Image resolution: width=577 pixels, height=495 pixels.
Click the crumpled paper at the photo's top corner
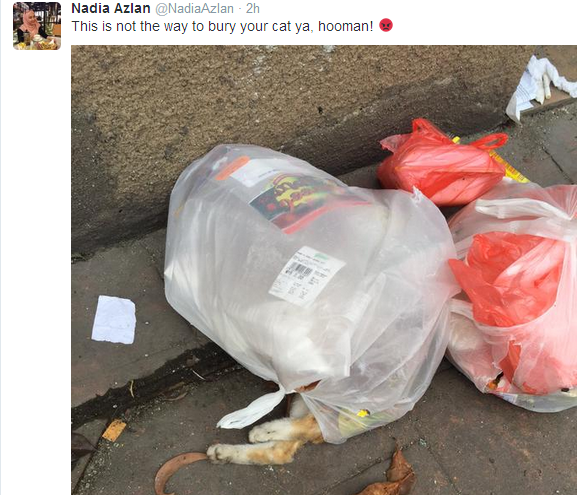point(541,88)
